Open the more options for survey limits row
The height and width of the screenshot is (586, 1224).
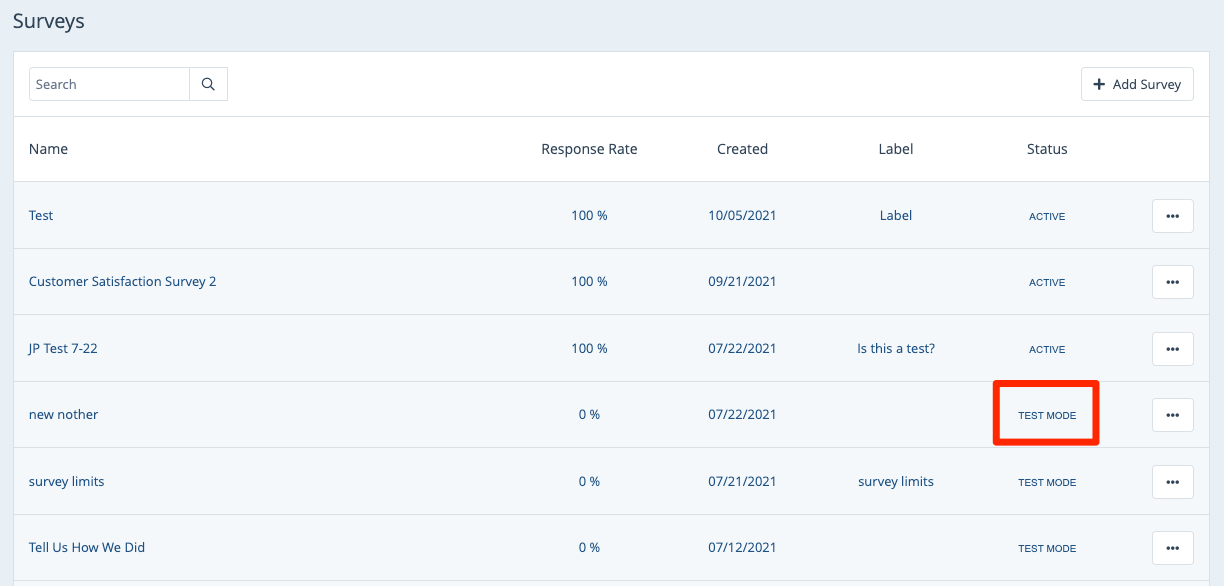pyautogui.click(x=1172, y=482)
